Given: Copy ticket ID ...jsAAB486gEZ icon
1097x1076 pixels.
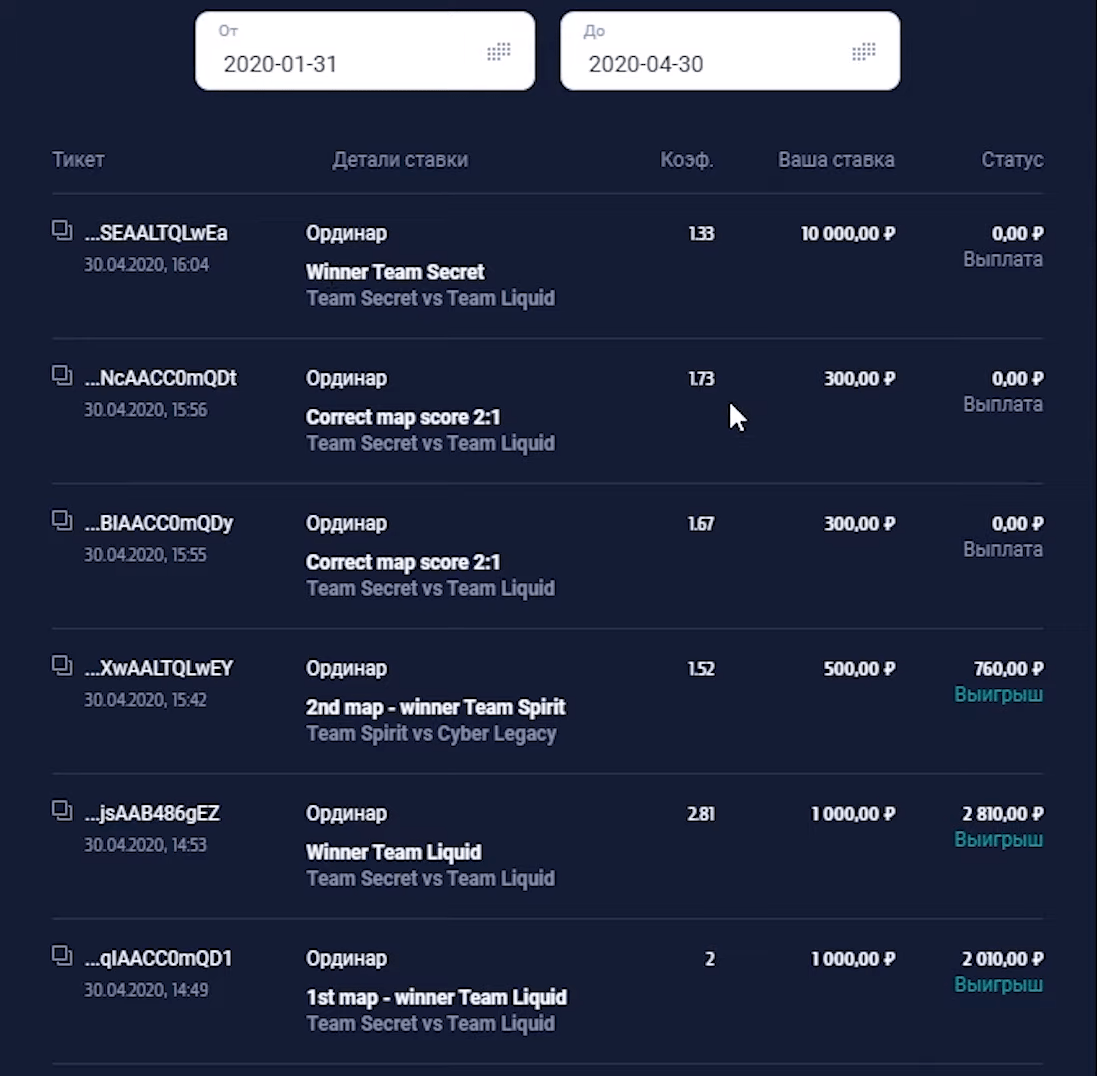Looking at the screenshot, I should pyautogui.click(x=62, y=810).
